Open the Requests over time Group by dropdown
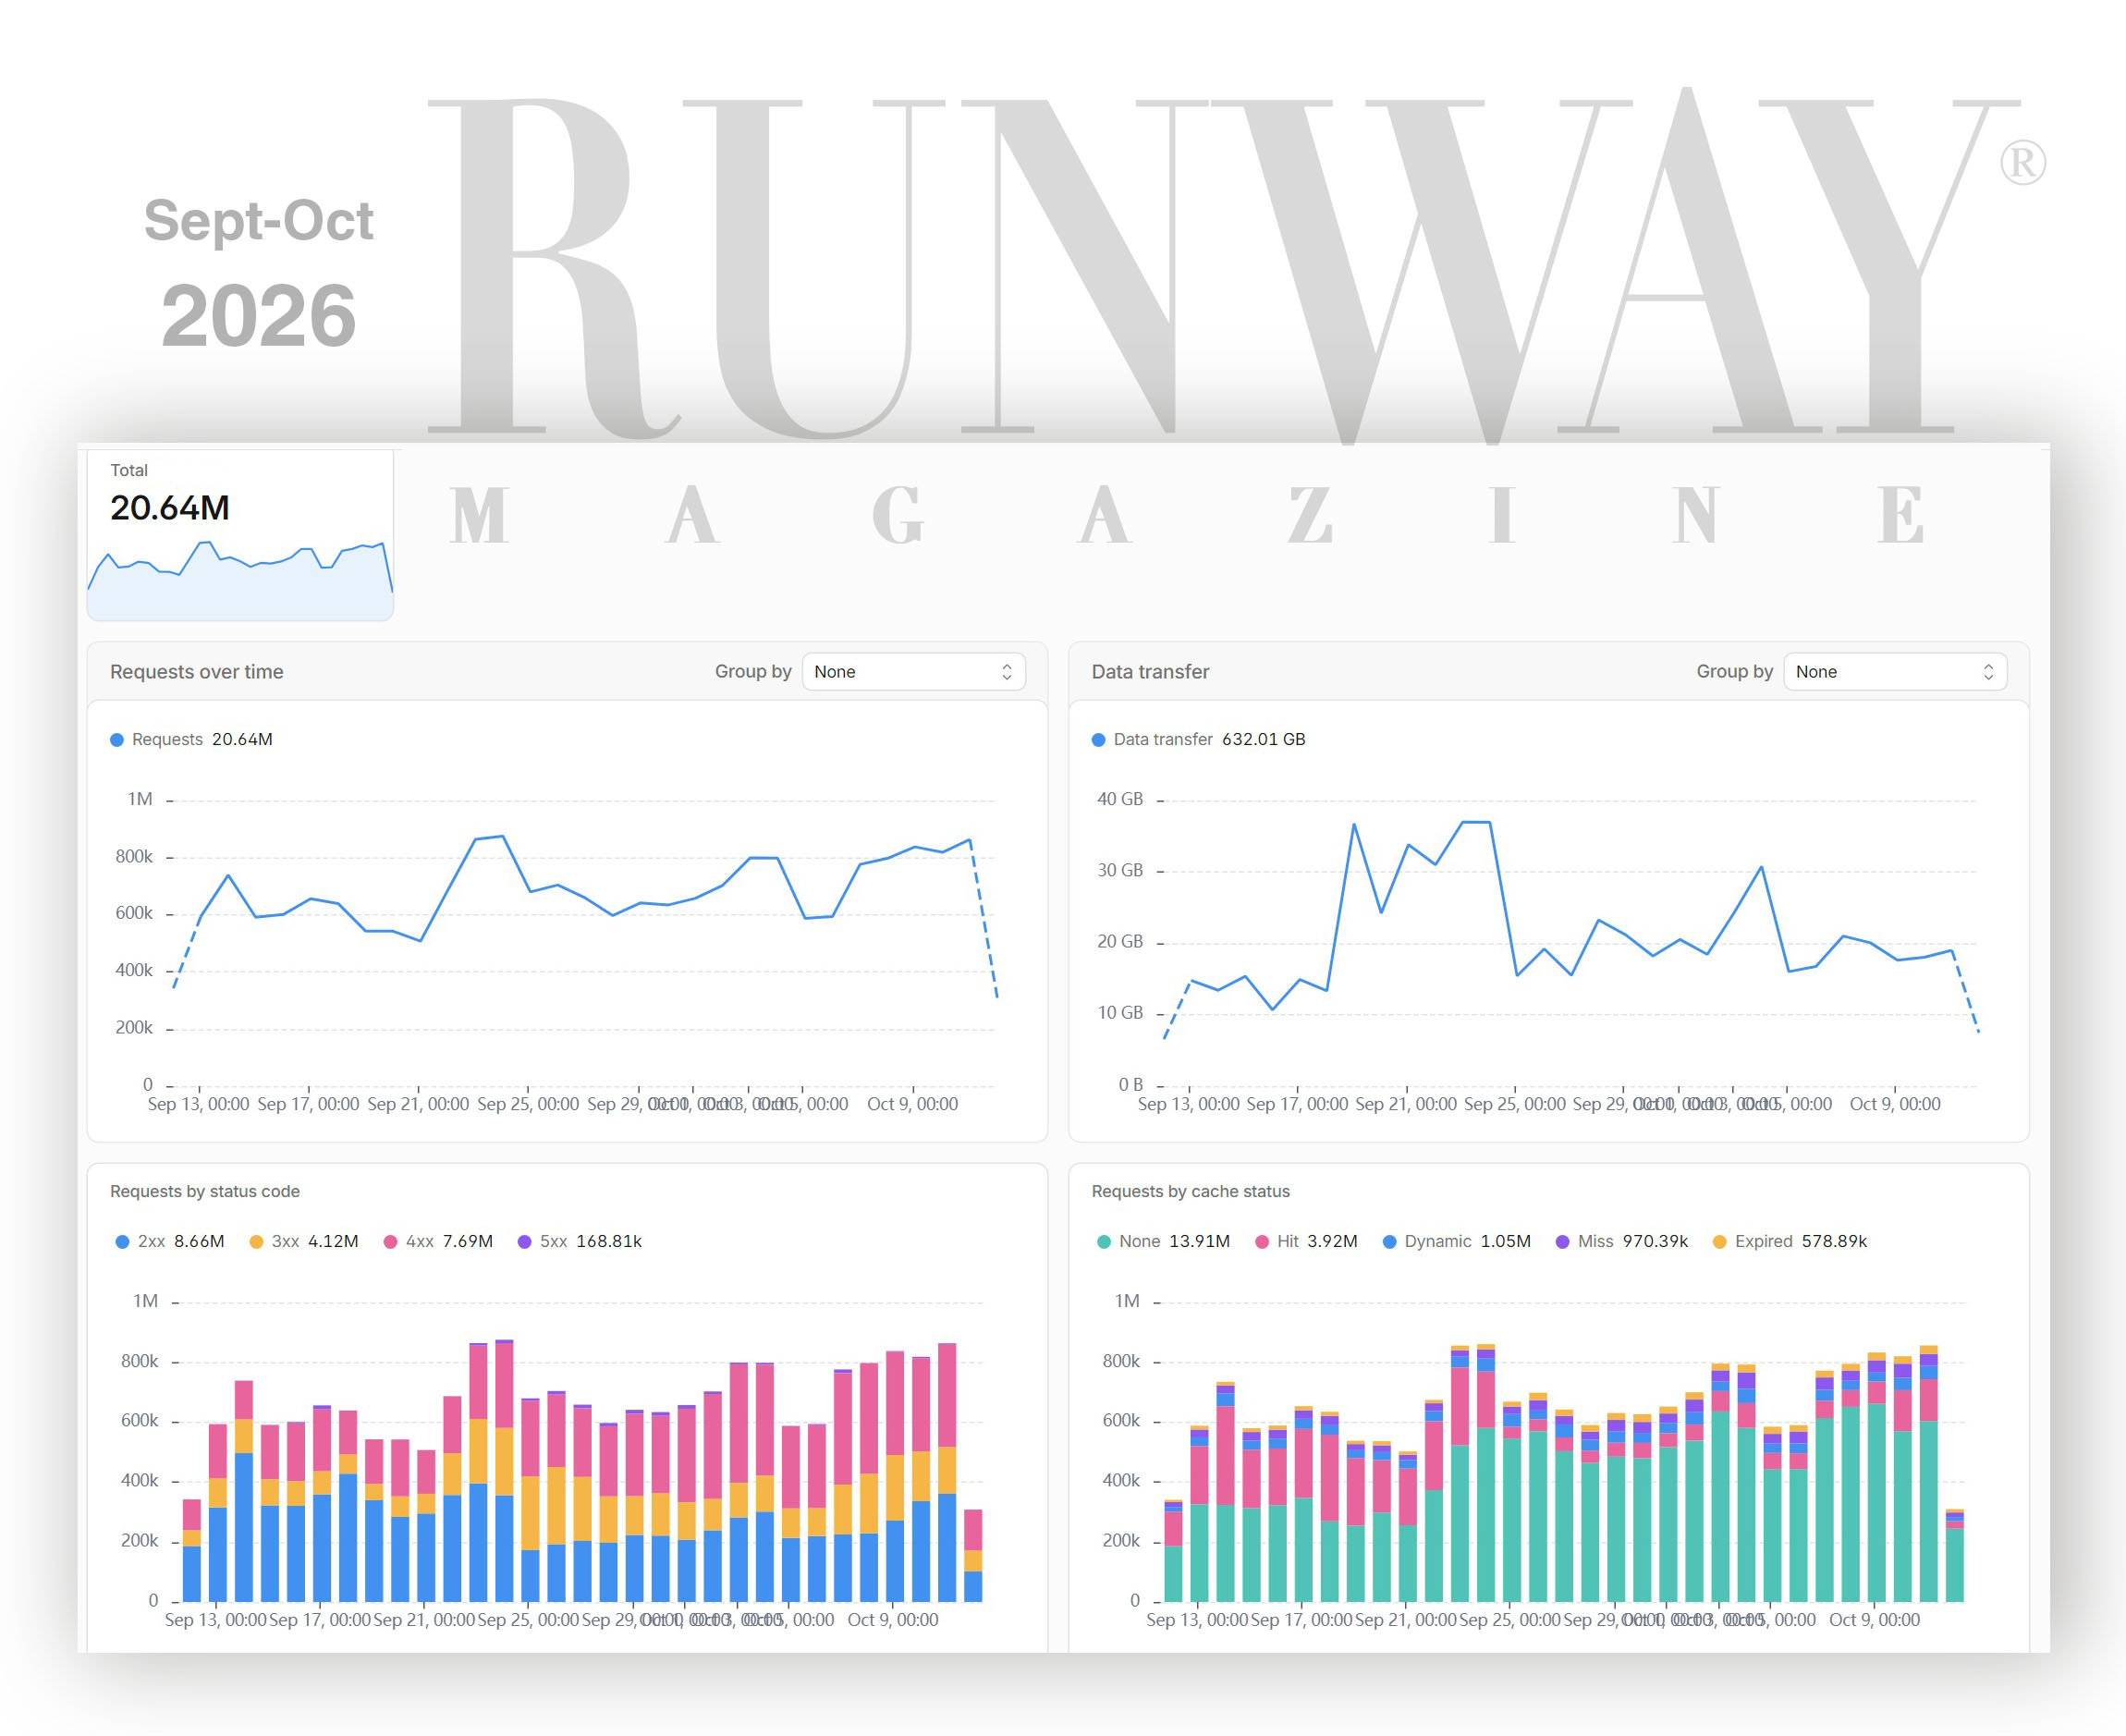The height and width of the screenshot is (1736, 2126). tap(913, 672)
